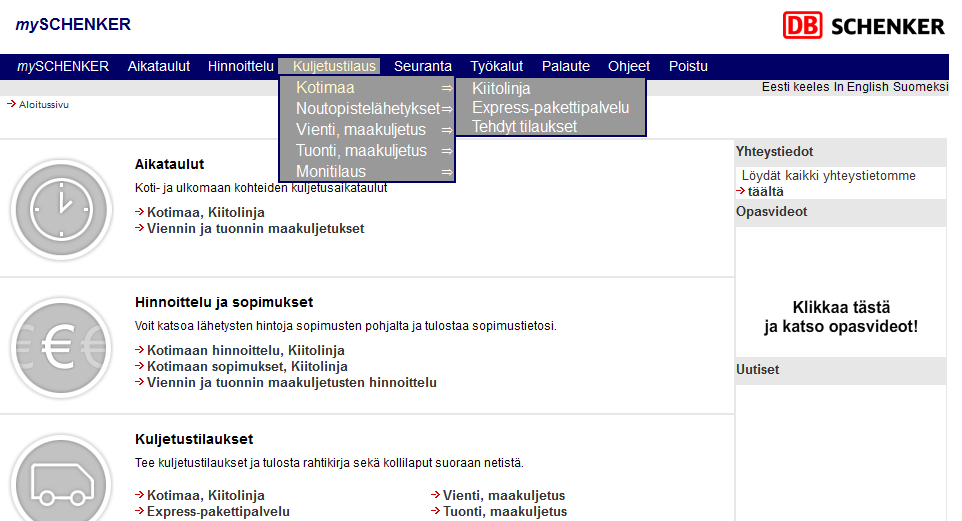Open Kotimaa, Kiitolinja under Kuljetustilaukset
The width and height of the screenshot is (962, 521).
206,495
